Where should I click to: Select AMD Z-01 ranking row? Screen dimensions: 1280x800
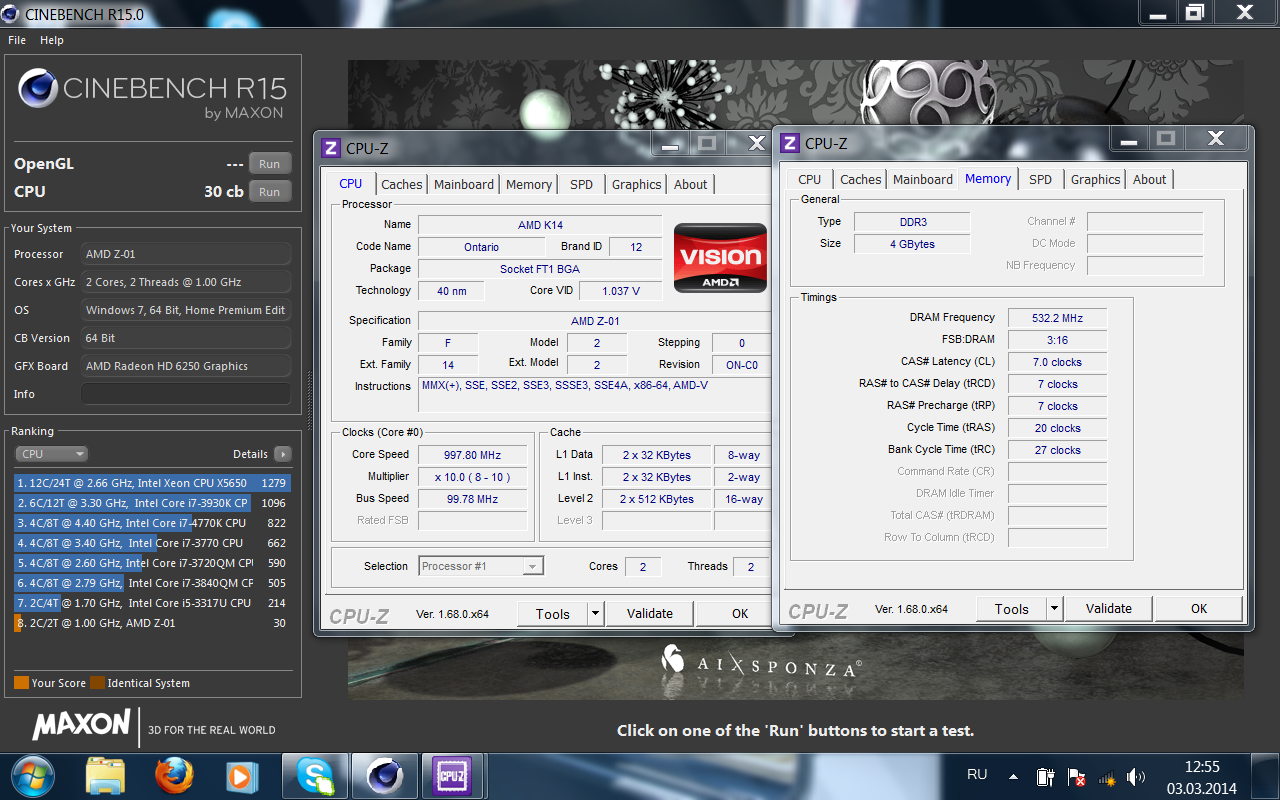coord(152,623)
